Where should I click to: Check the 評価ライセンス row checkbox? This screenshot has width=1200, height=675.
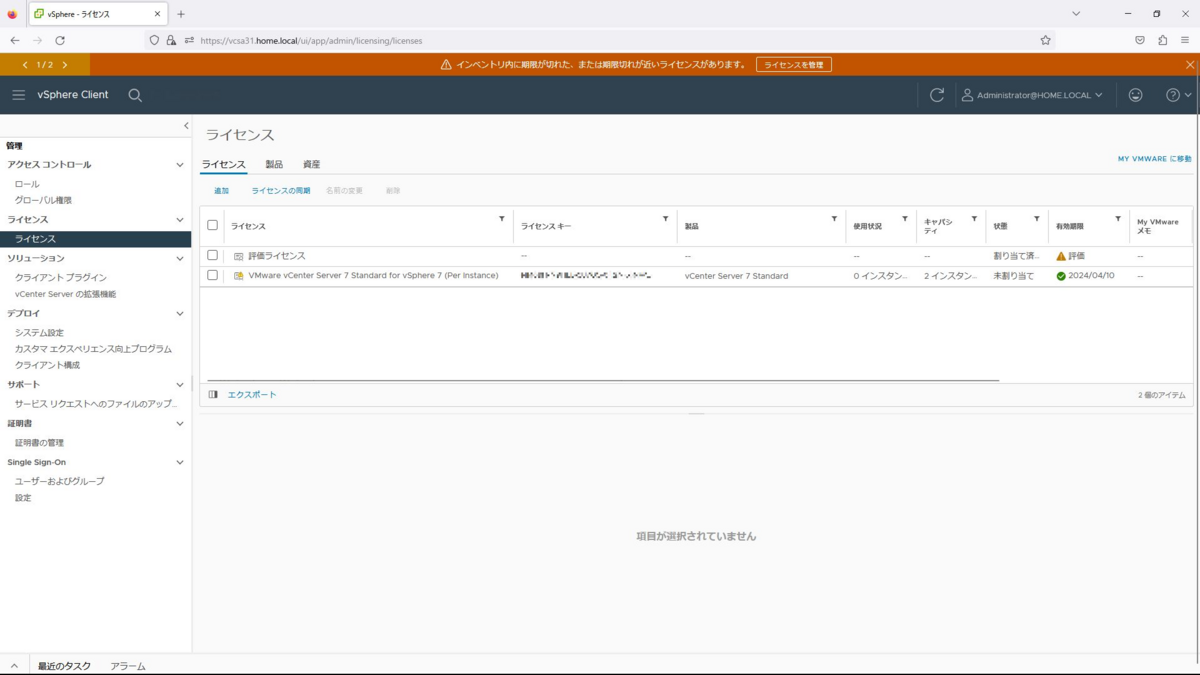coord(212,255)
